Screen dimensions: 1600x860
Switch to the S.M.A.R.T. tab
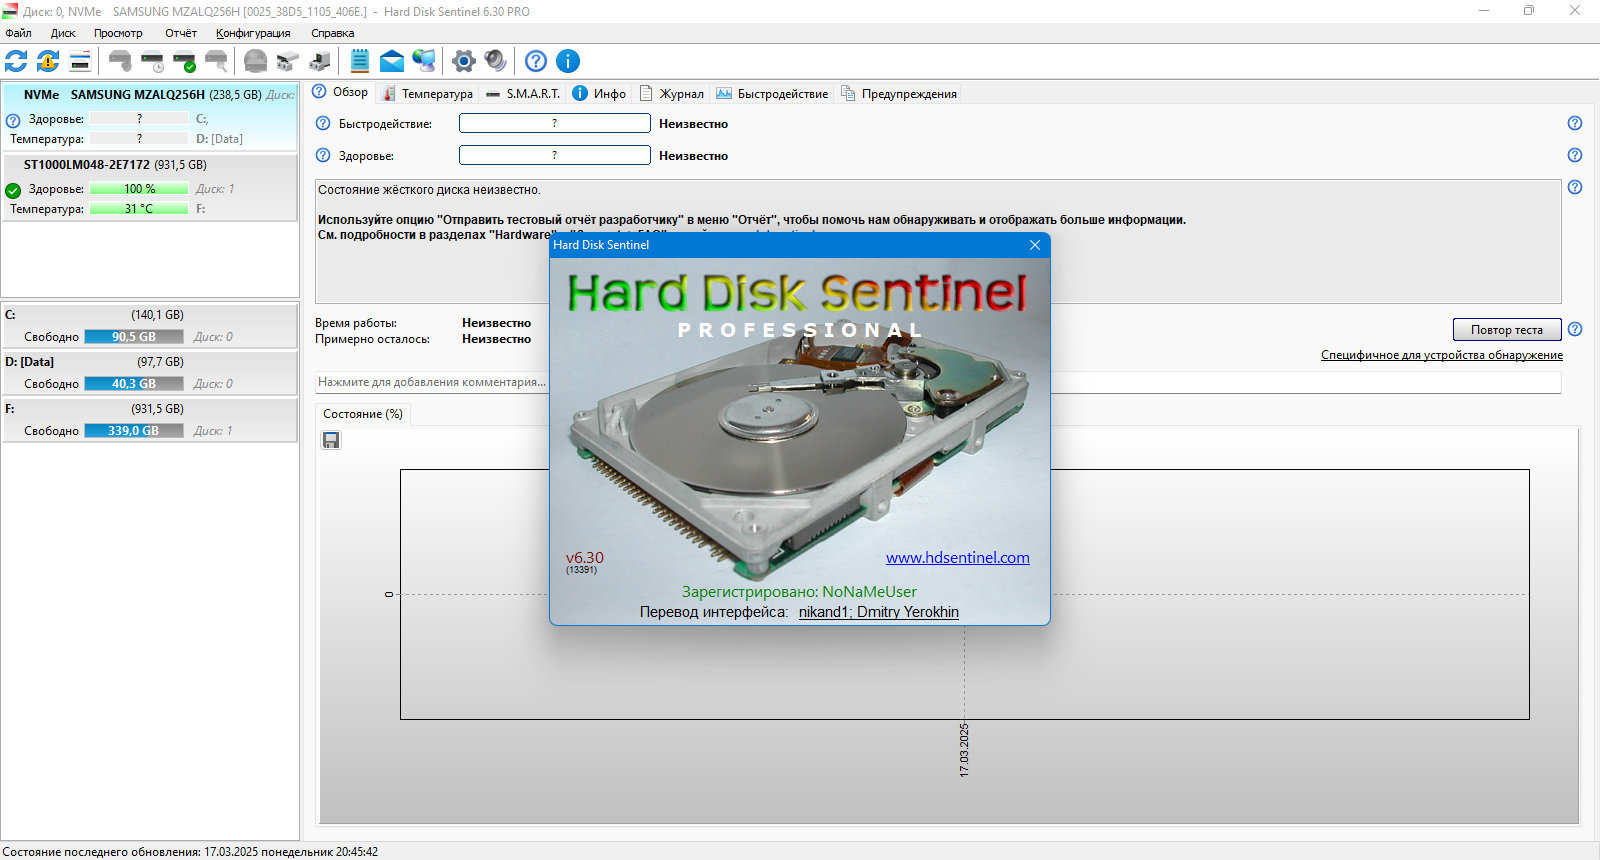point(524,94)
